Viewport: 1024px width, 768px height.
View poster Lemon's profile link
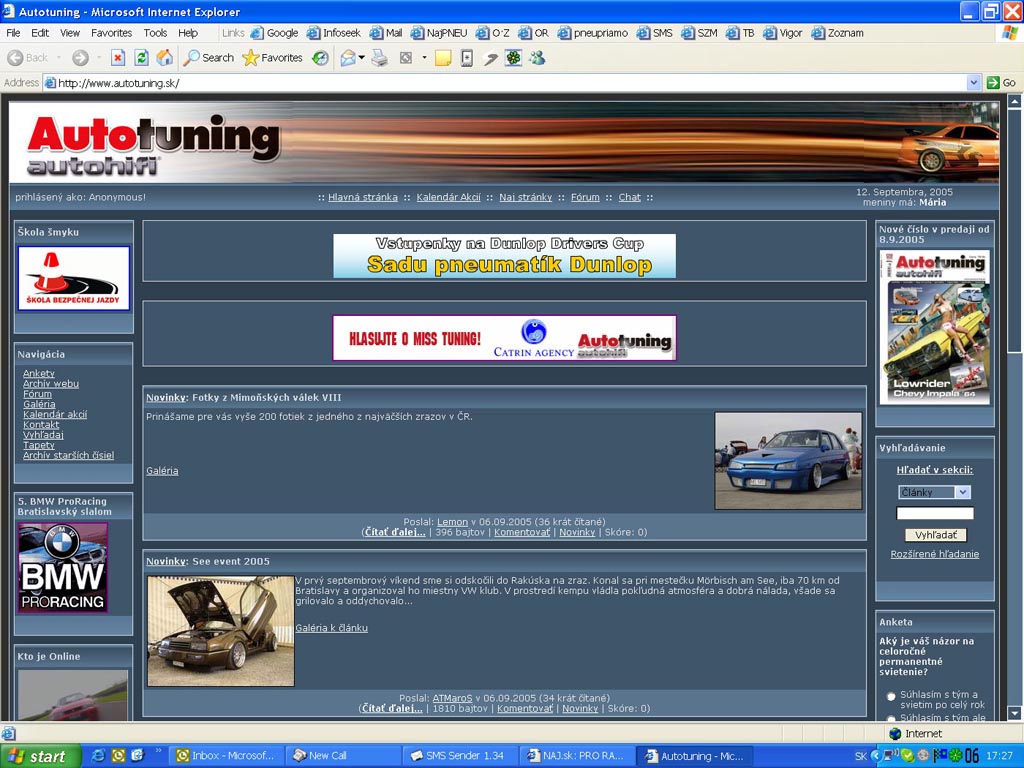(453, 522)
